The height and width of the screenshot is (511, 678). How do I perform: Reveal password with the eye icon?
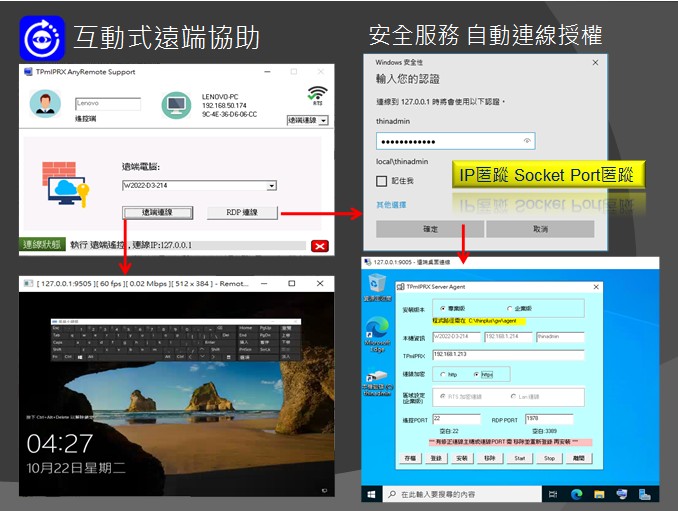click(x=527, y=141)
